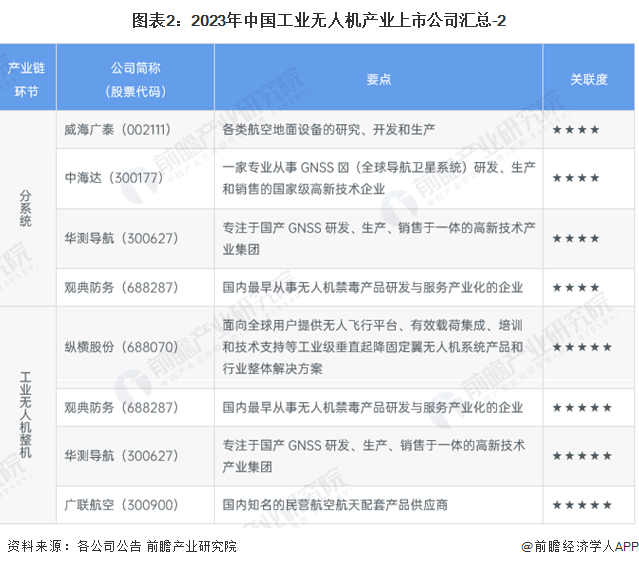This screenshot has width=639, height=567.
Task: Click the star rating in 威海广泰 row
Action: [576, 130]
